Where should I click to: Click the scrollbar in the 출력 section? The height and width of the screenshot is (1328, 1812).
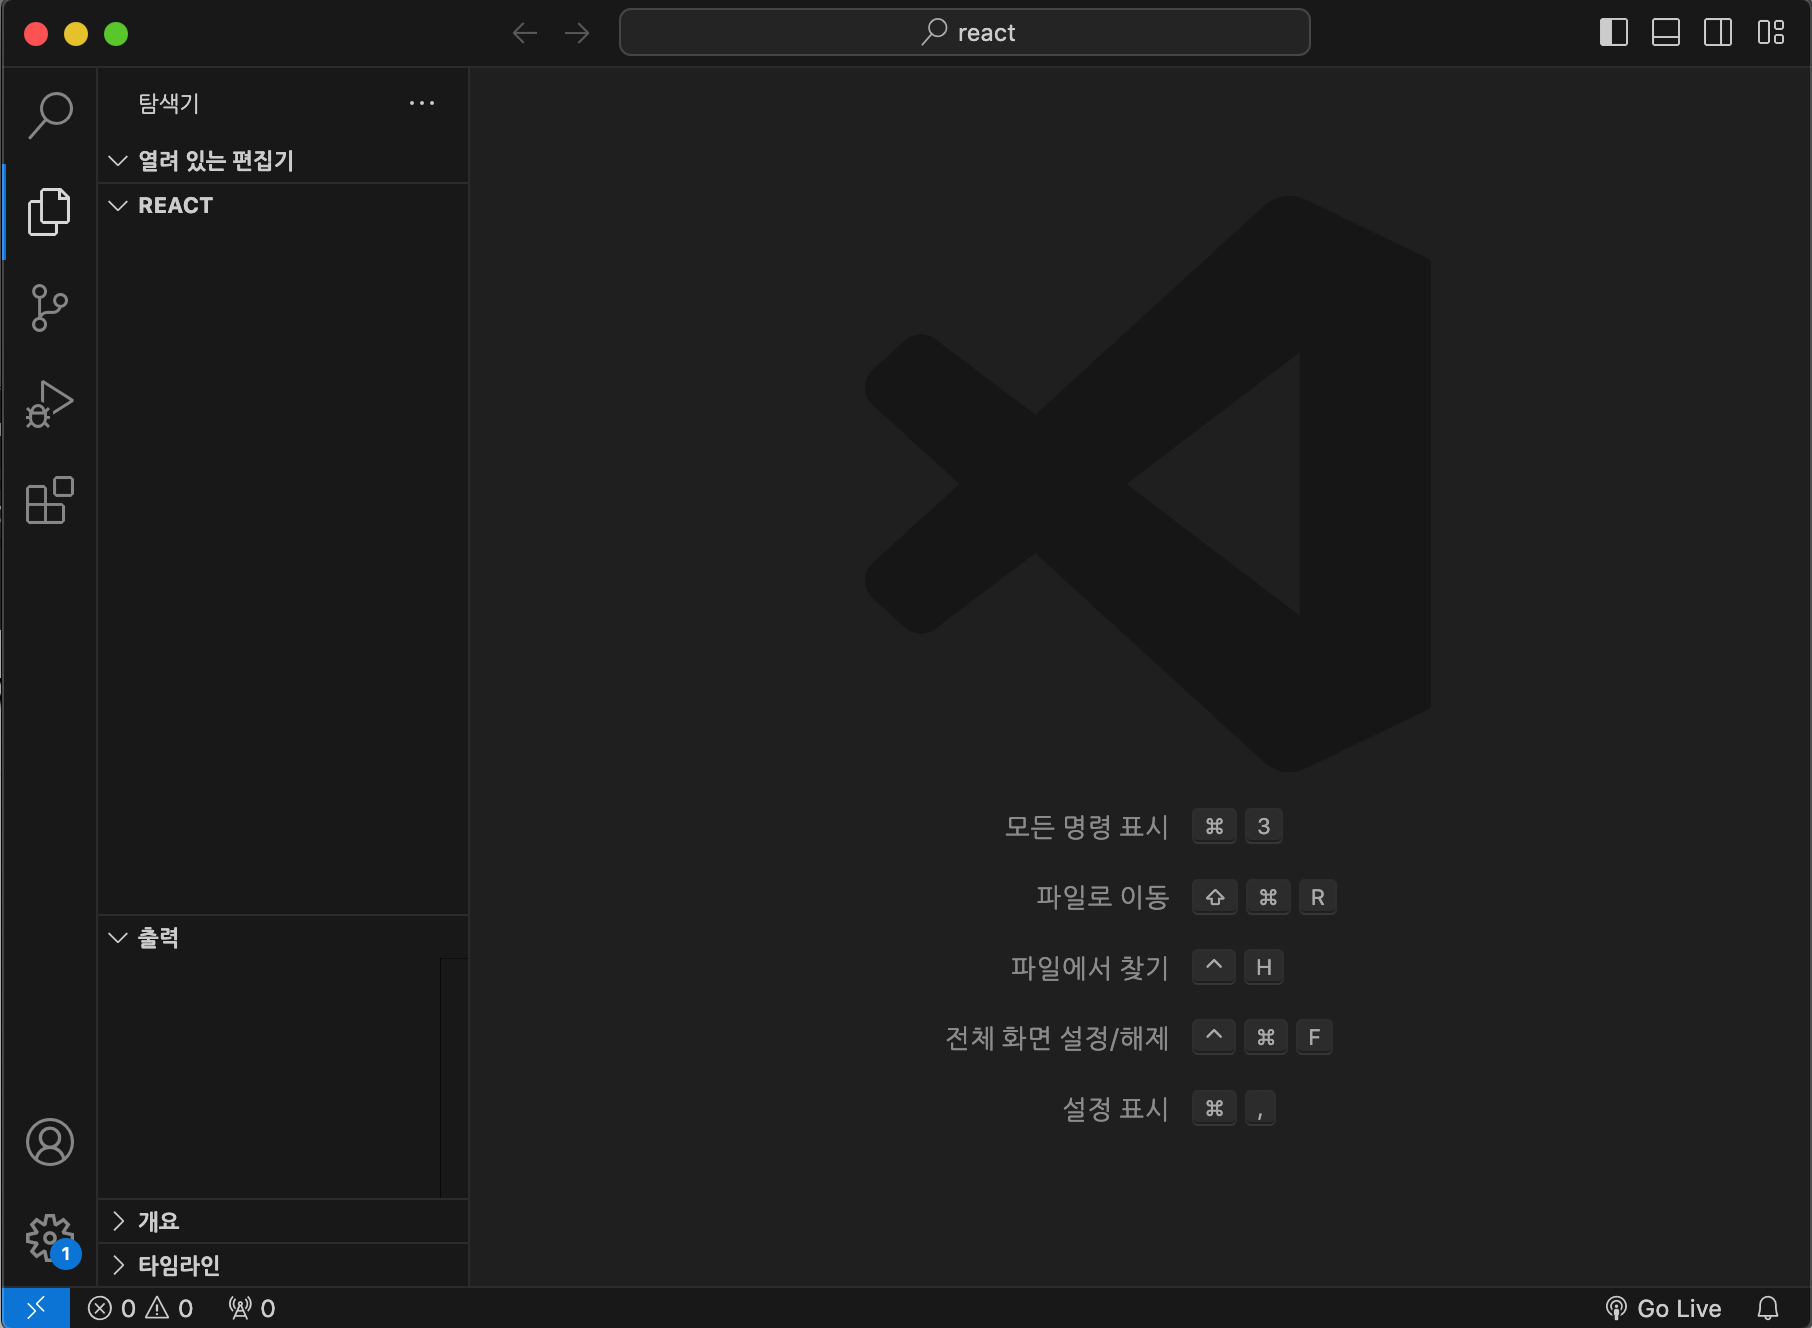454,1078
